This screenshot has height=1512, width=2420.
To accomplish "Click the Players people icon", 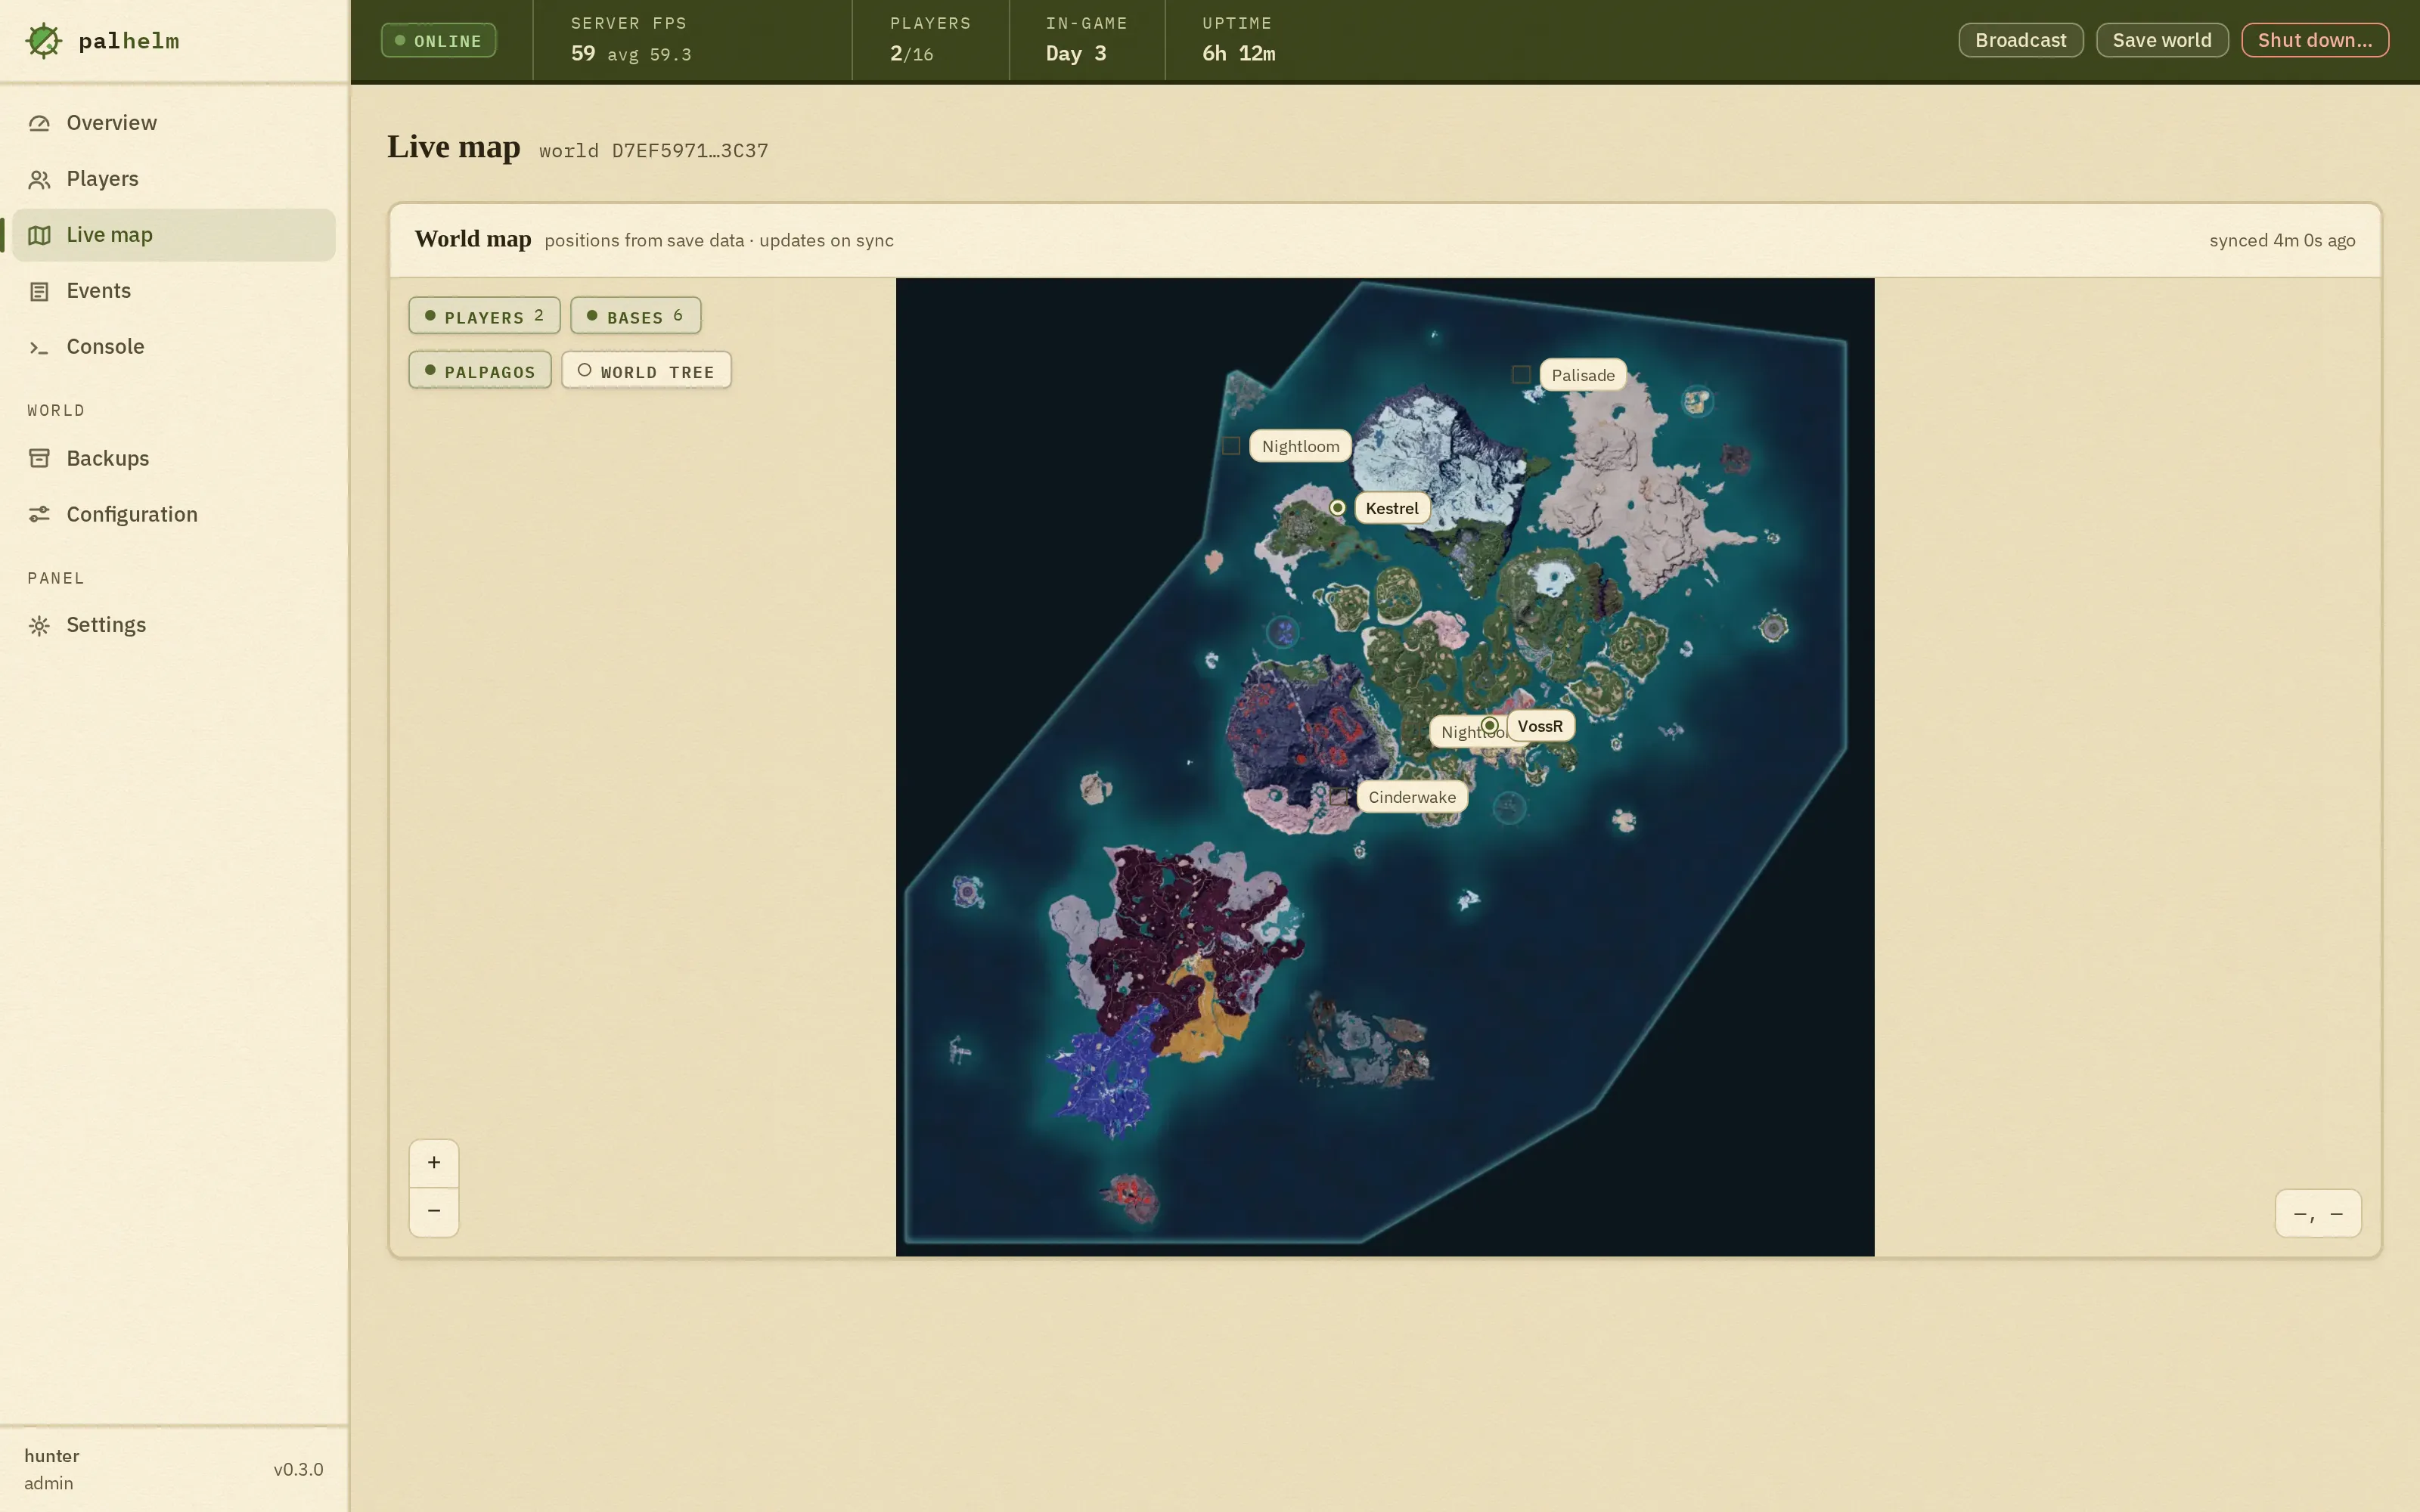I will tap(39, 179).
